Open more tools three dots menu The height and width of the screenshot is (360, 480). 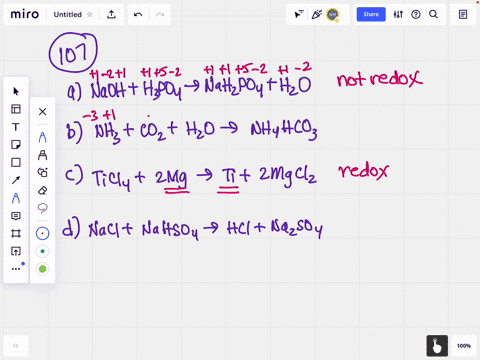16,269
